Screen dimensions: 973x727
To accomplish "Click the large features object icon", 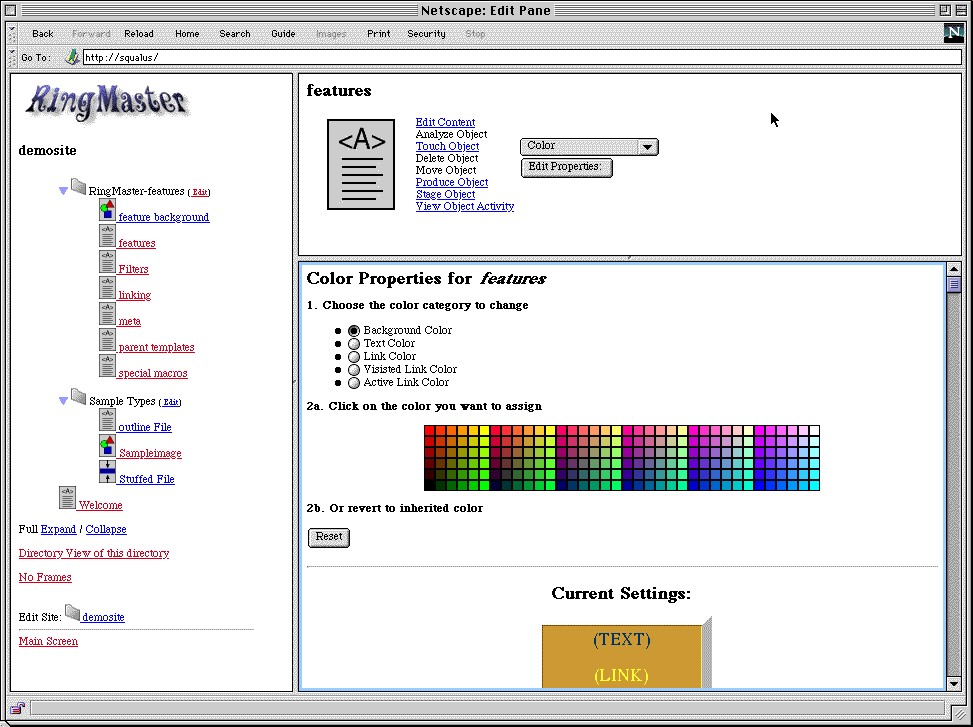I will click(x=361, y=164).
